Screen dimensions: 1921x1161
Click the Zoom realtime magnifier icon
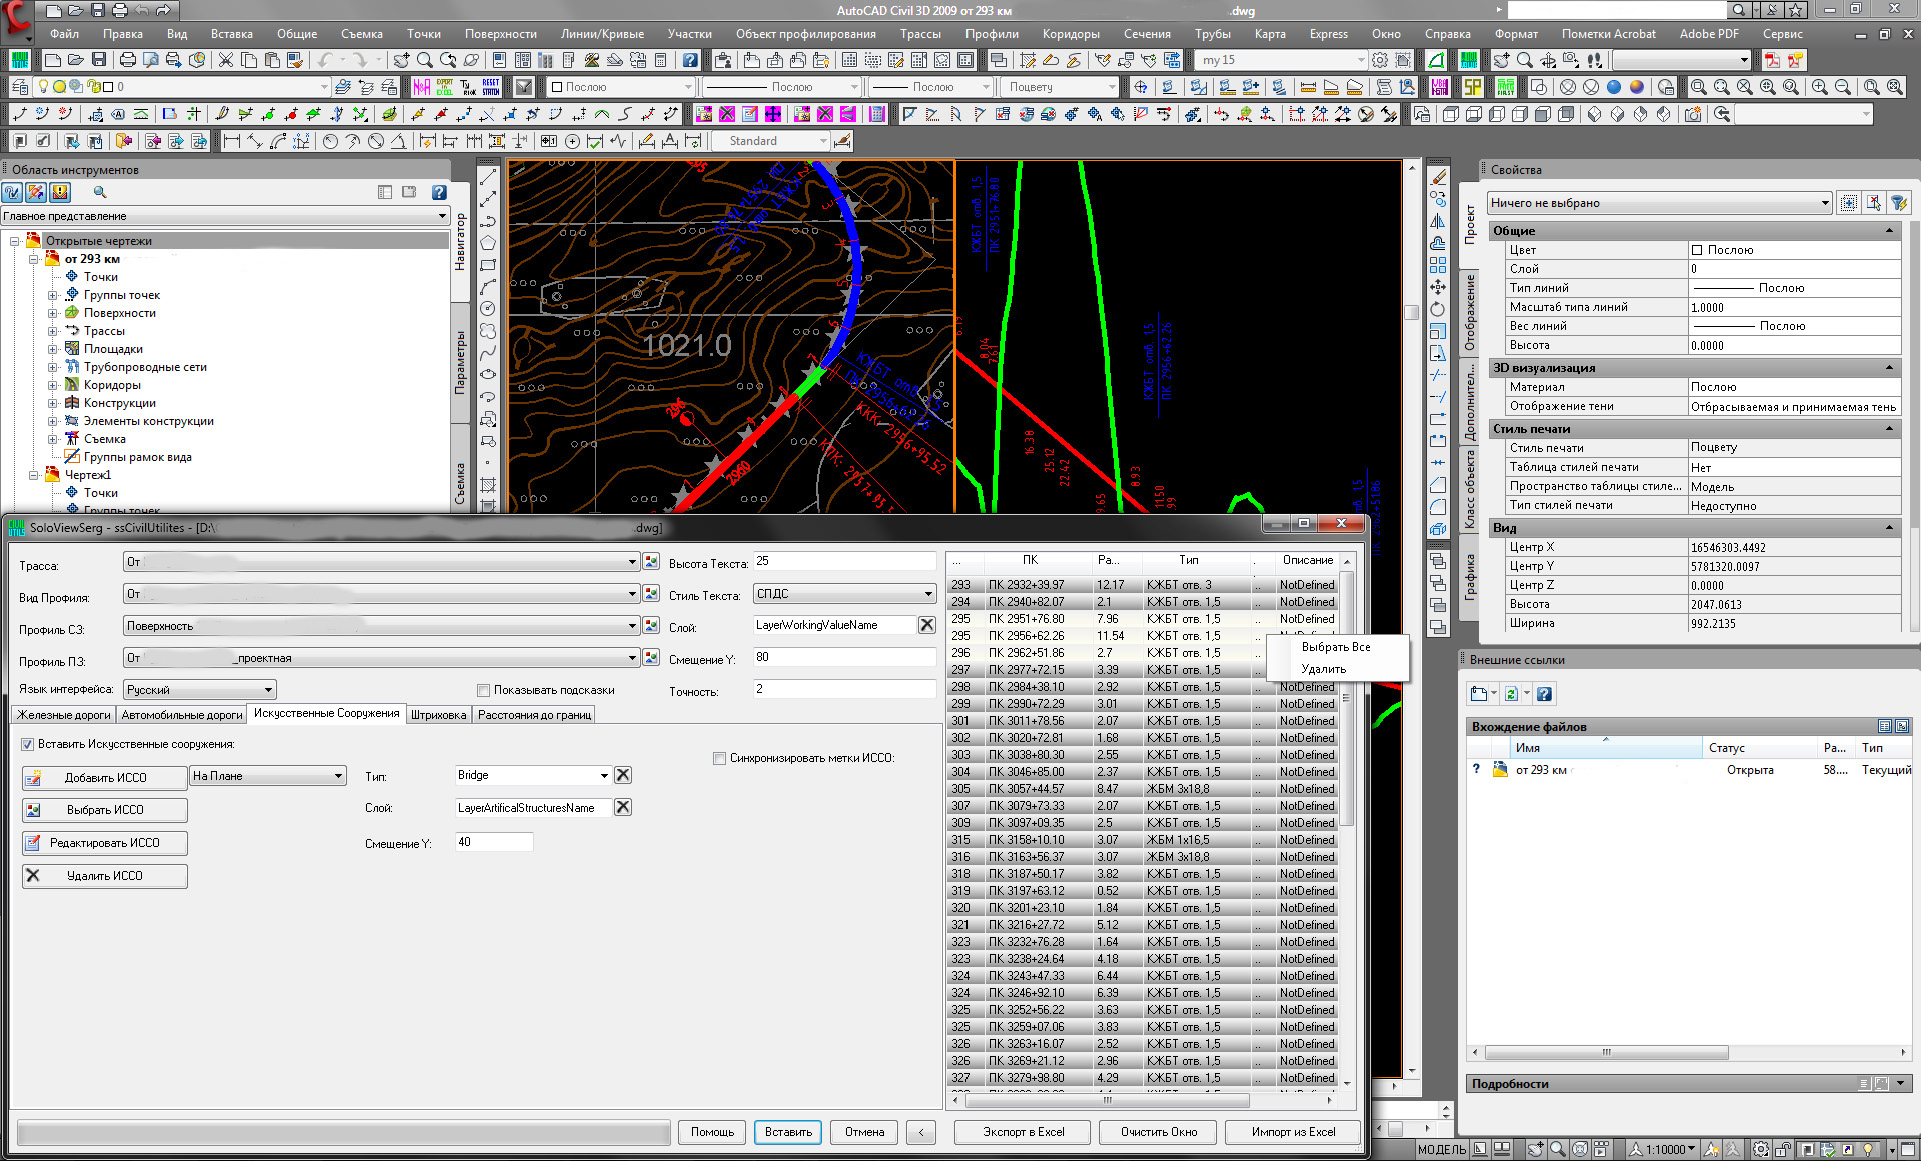tap(424, 60)
